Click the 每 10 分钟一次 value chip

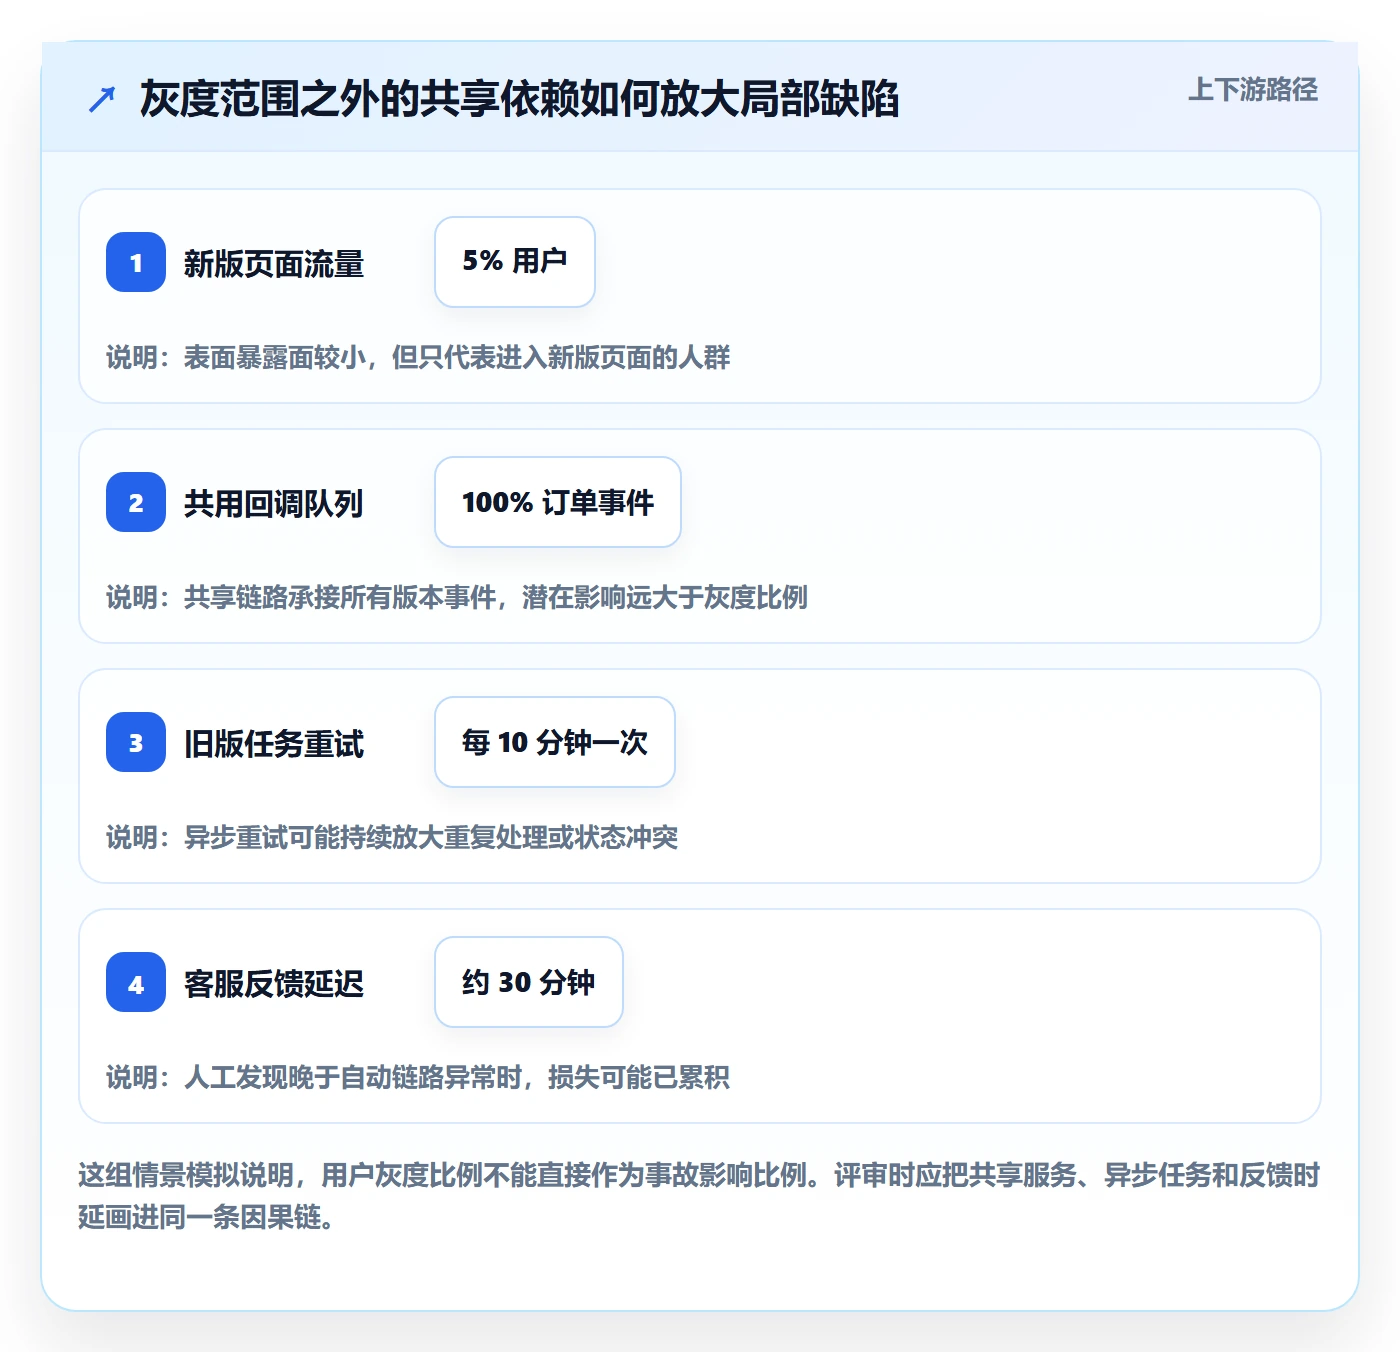click(x=555, y=742)
